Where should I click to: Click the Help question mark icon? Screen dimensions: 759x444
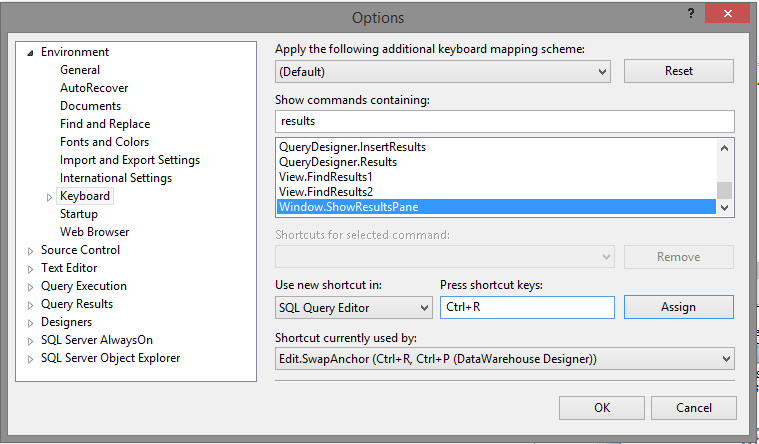coord(690,15)
